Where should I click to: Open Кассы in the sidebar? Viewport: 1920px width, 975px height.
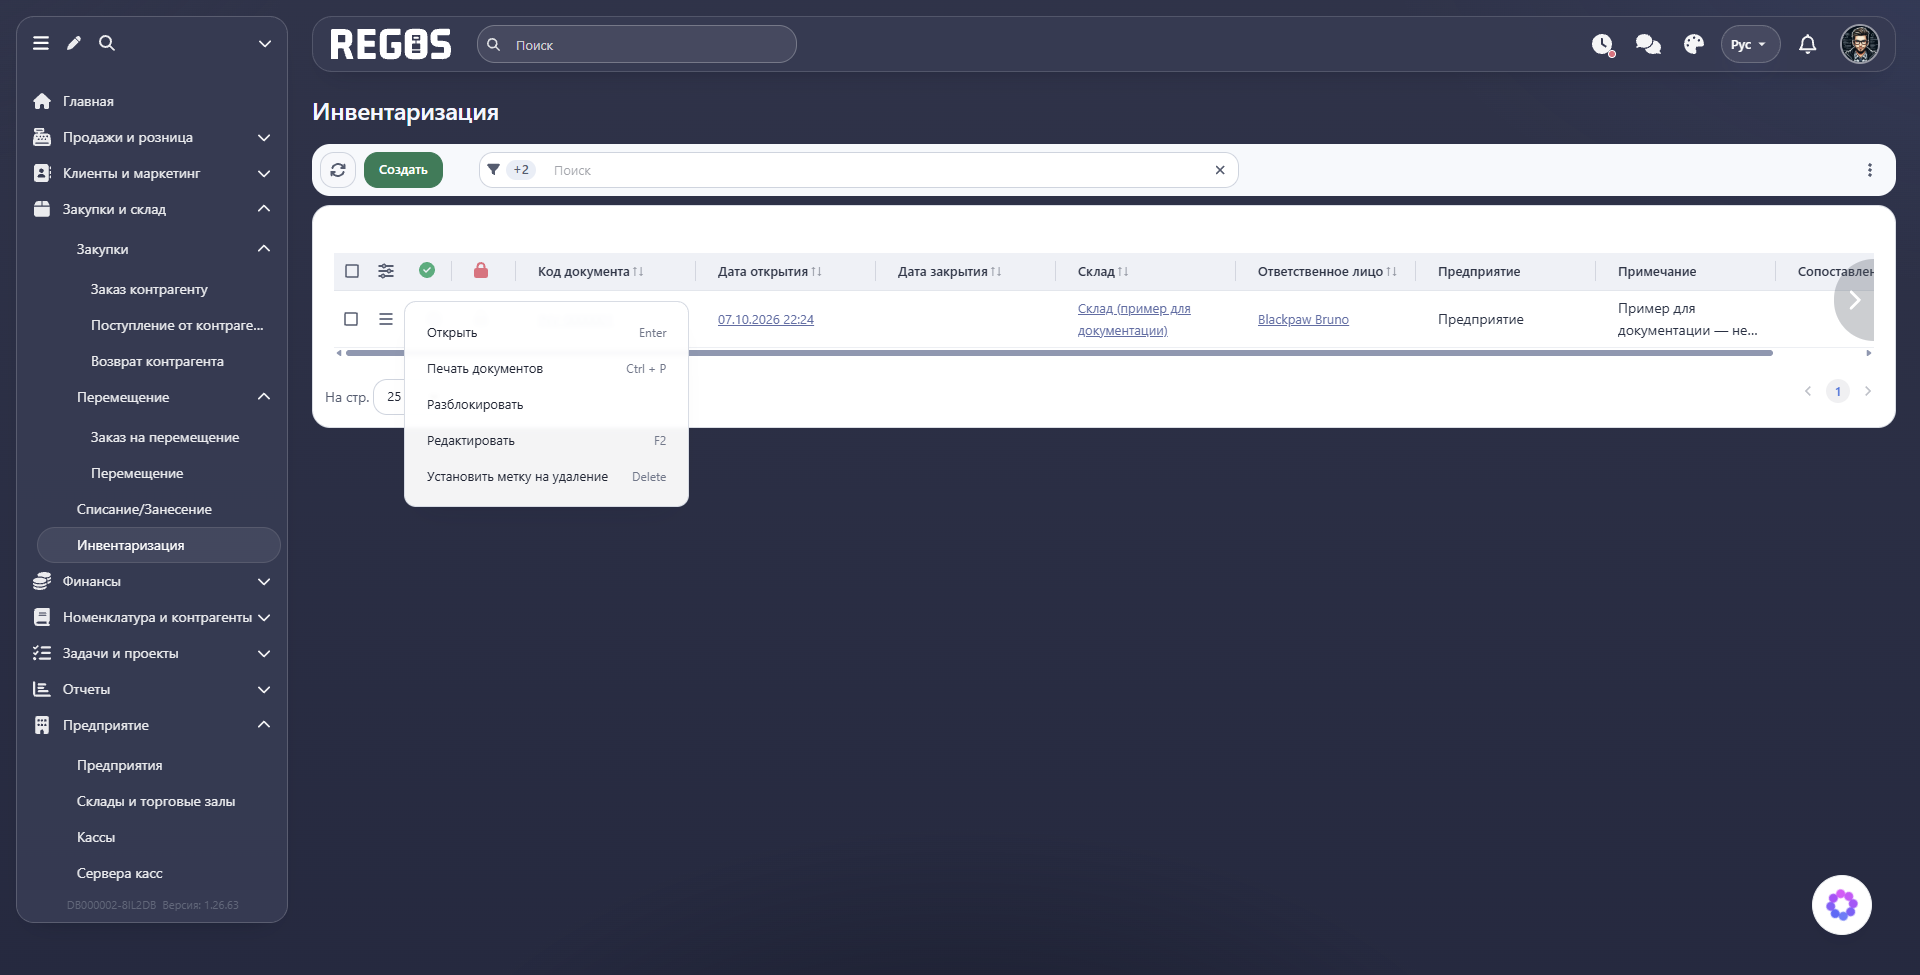[96, 837]
